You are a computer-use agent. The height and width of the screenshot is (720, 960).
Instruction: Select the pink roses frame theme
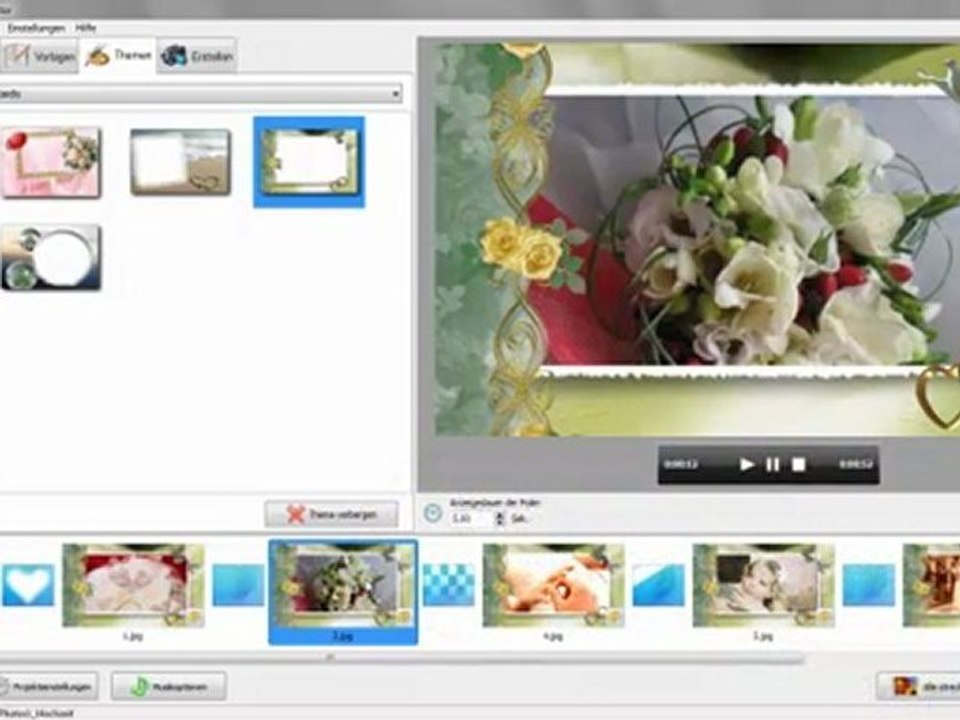tap(51, 162)
